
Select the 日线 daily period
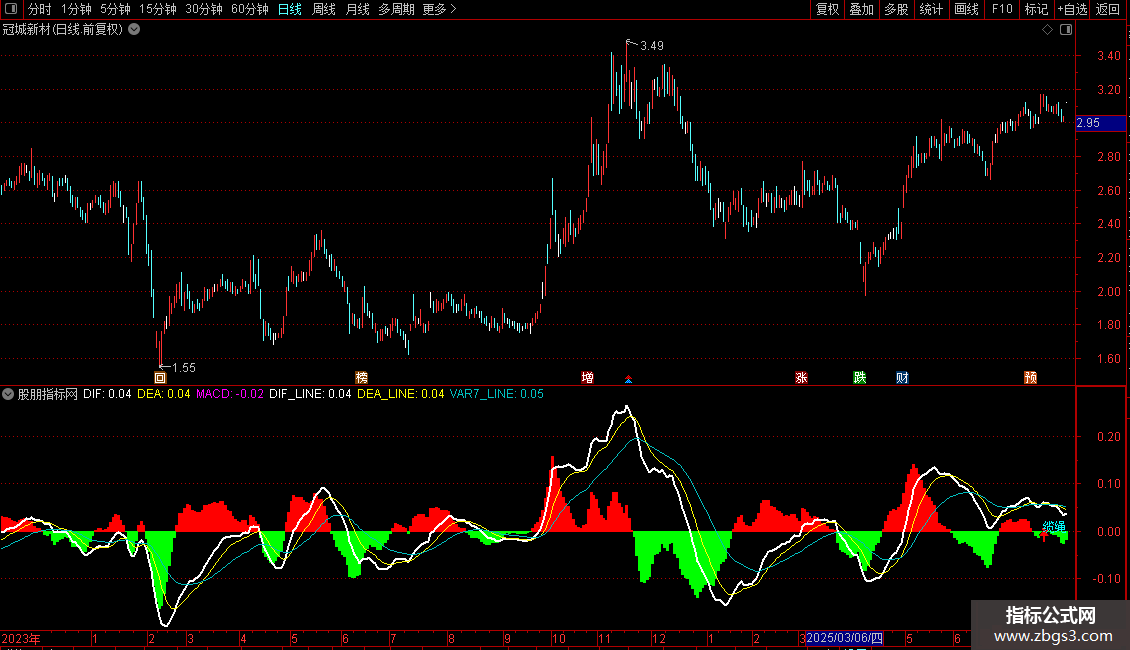(290, 9)
